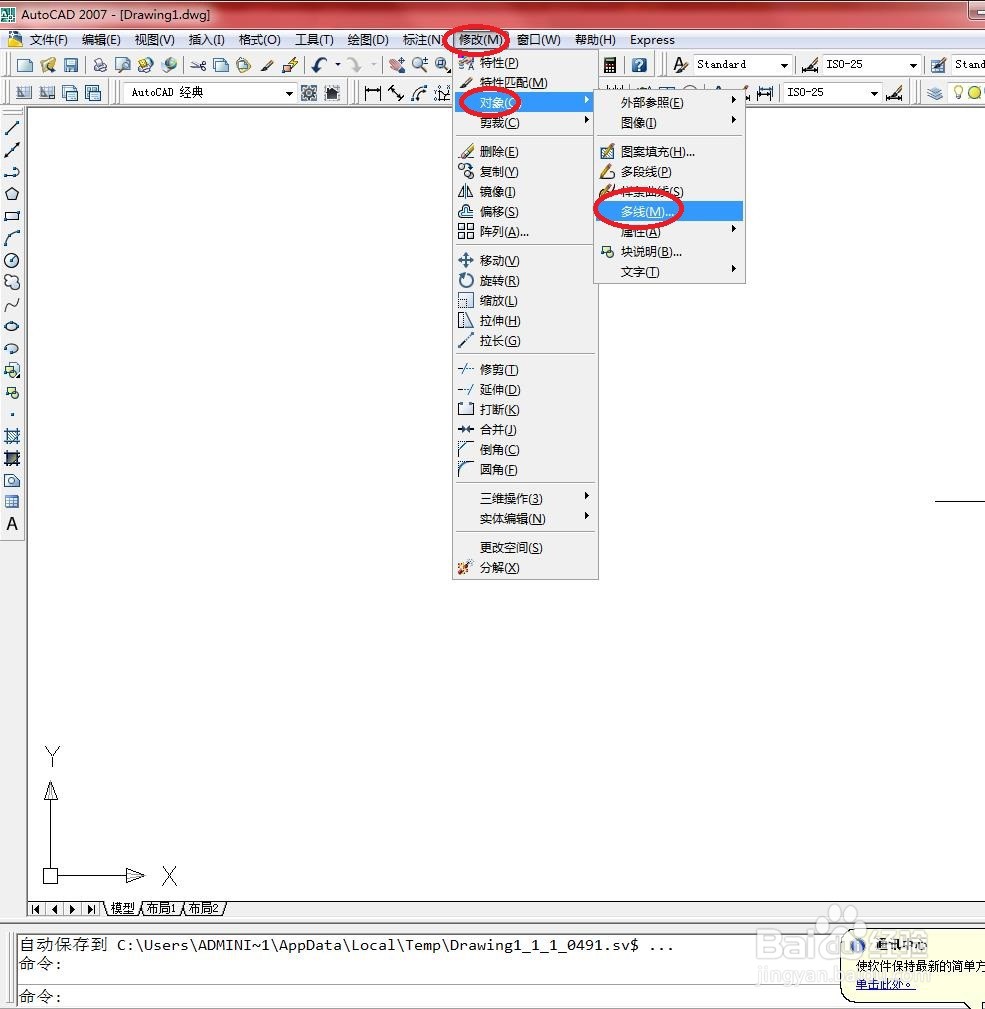Choose 分解(X) in the Modify menu

point(525,567)
